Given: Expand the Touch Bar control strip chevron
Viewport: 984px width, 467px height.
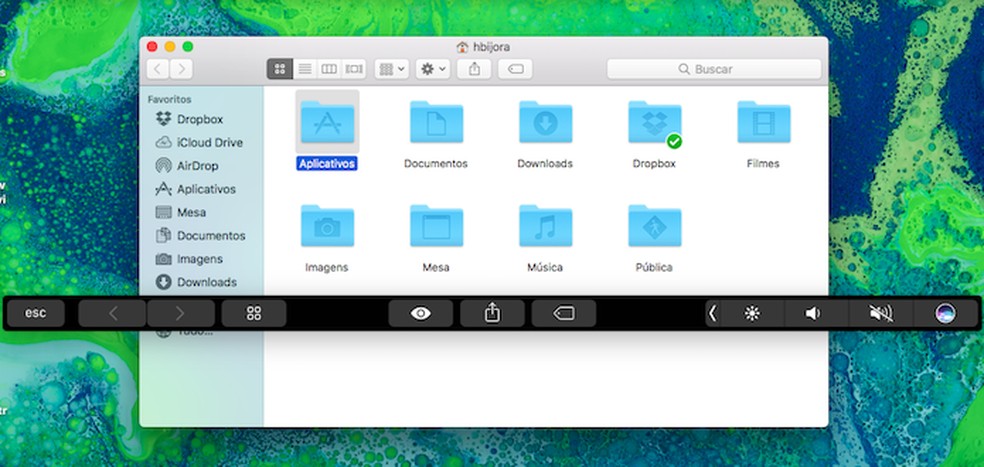Looking at the screenshot, I should tap(712, 313).
